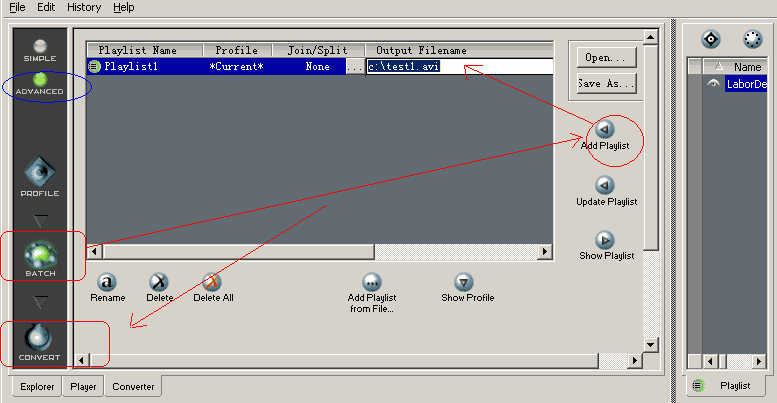Switch to the Player tab
Screen dimensions: 777x403
83,385
